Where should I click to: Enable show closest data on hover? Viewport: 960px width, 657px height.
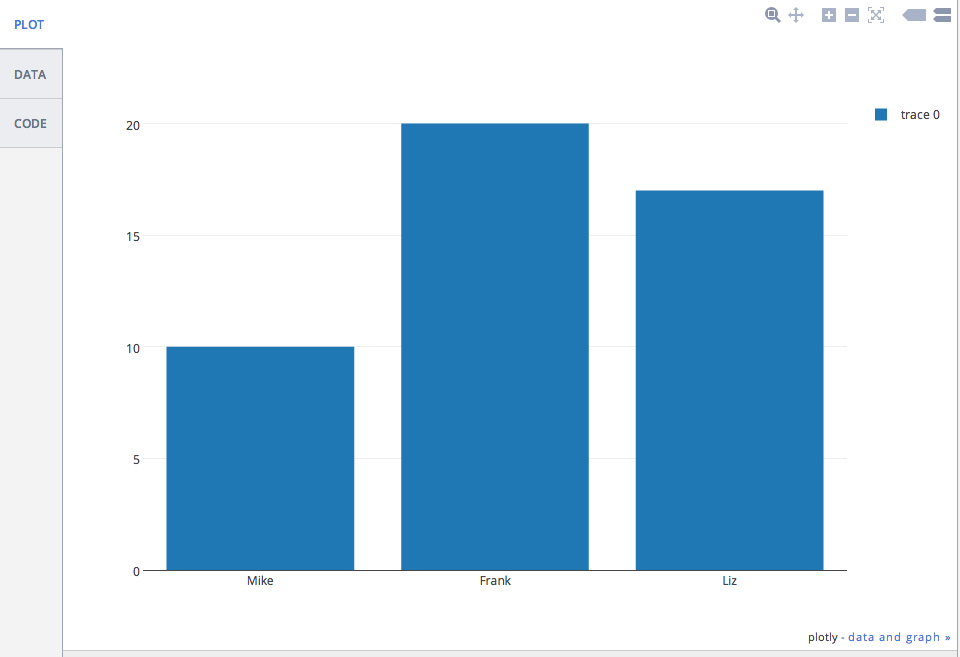coord(914,15)
